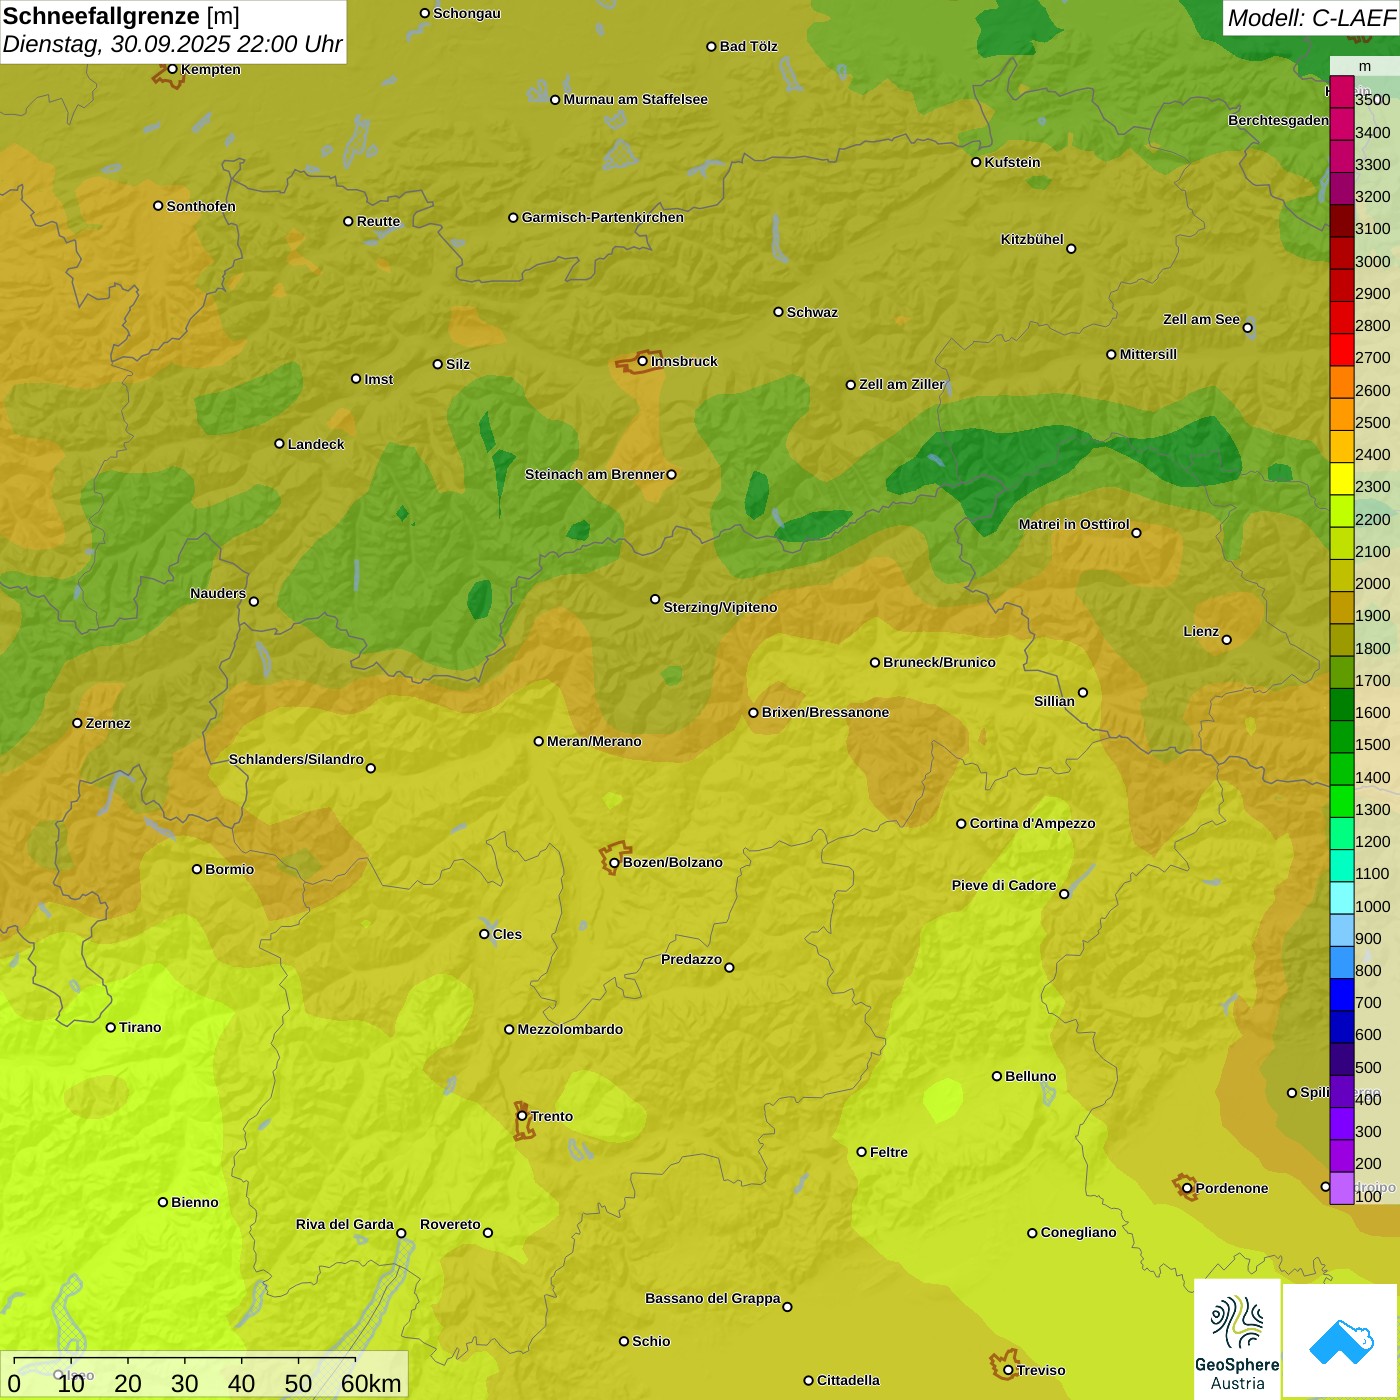Click the Schio label

(x=651, y=1341)
